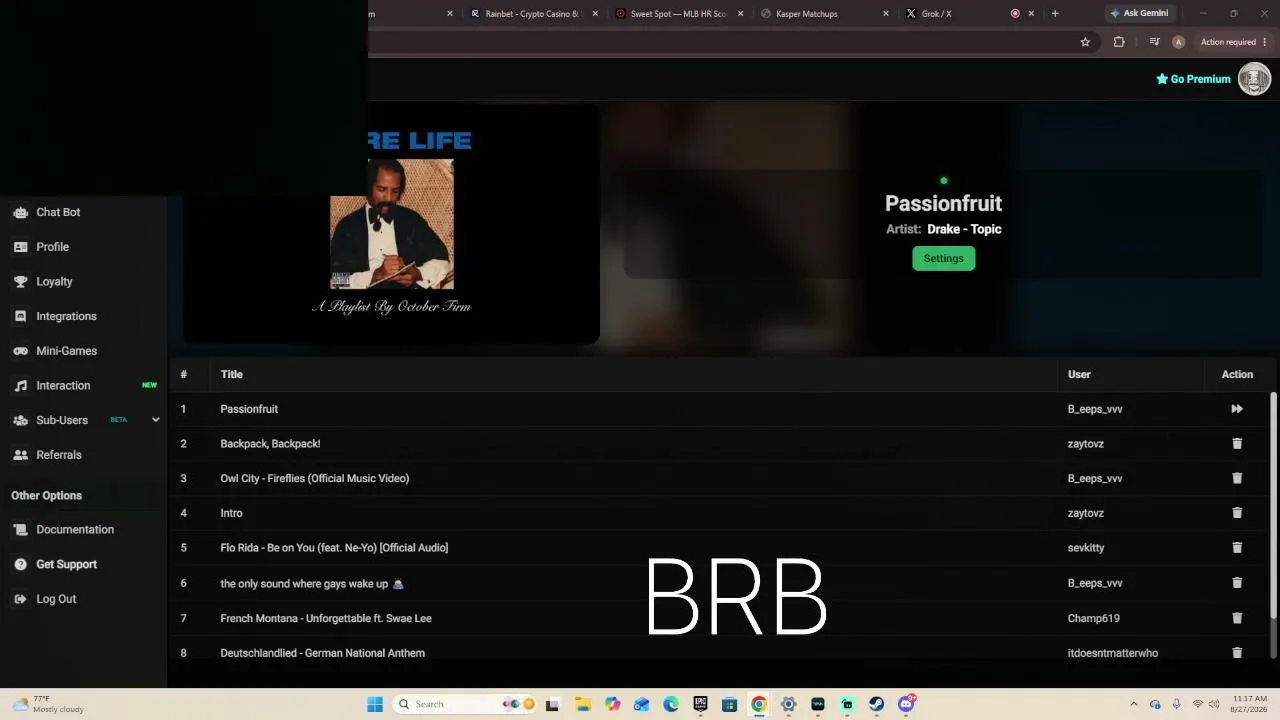Open Steam from the taskbar

(876, 704)
